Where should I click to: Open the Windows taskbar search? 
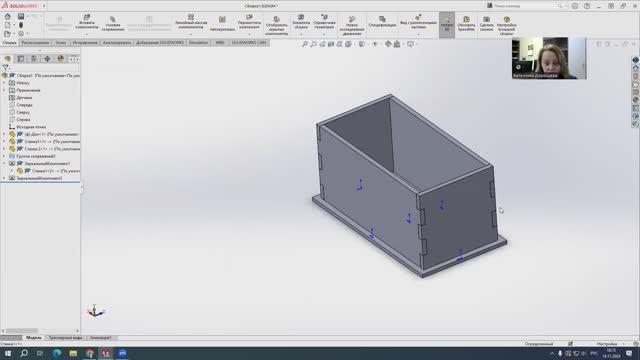click(x=24, y=353)
